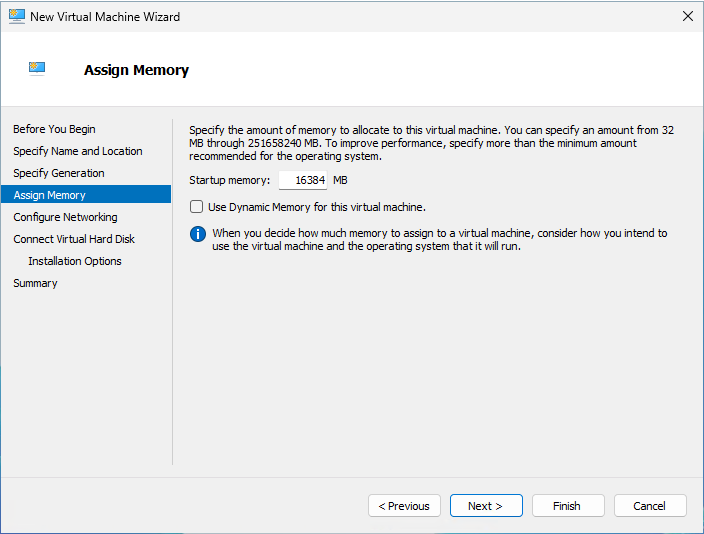Jump to the Configure Networking step

[65, 217]
